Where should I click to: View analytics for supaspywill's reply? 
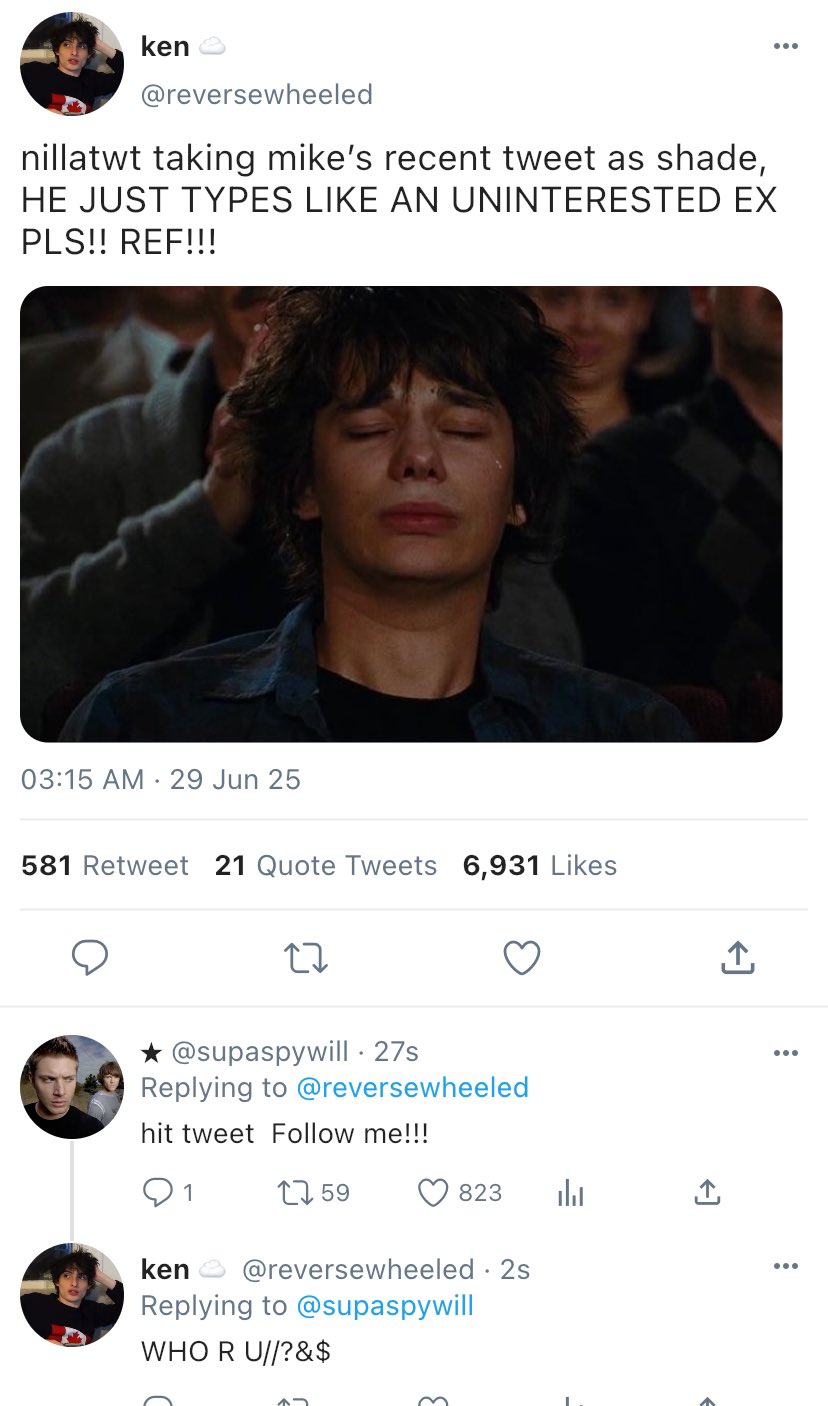[x=570, y=1192]
